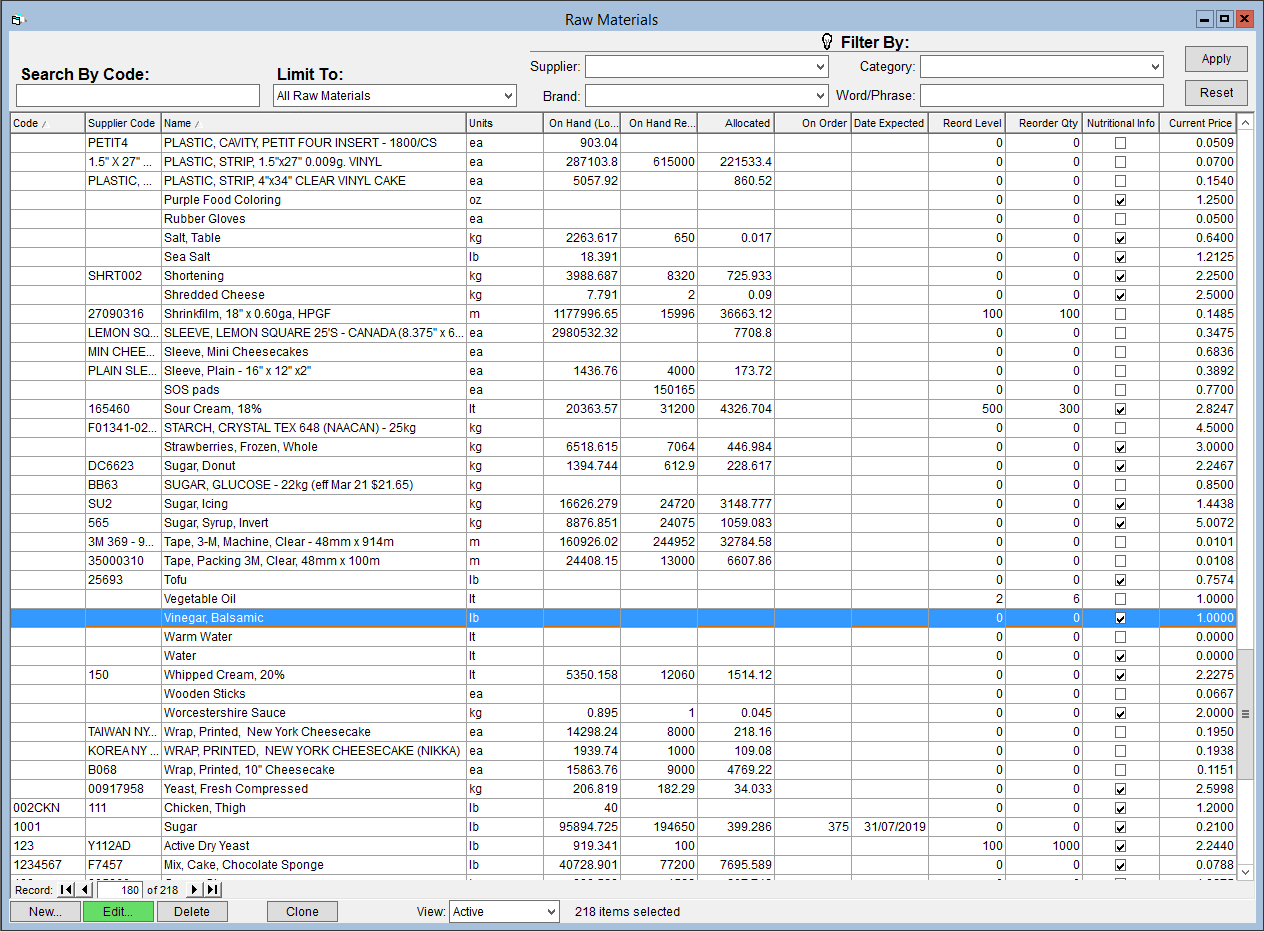Click the On Order column header
Image resolution: width=1264 pixels, height=932 pixels.
813,123
